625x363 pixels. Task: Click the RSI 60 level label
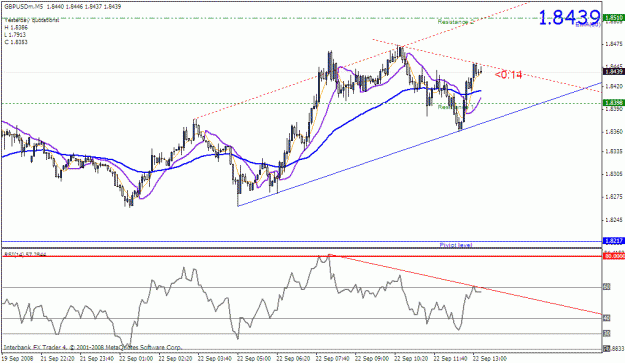tap(606, 286)
